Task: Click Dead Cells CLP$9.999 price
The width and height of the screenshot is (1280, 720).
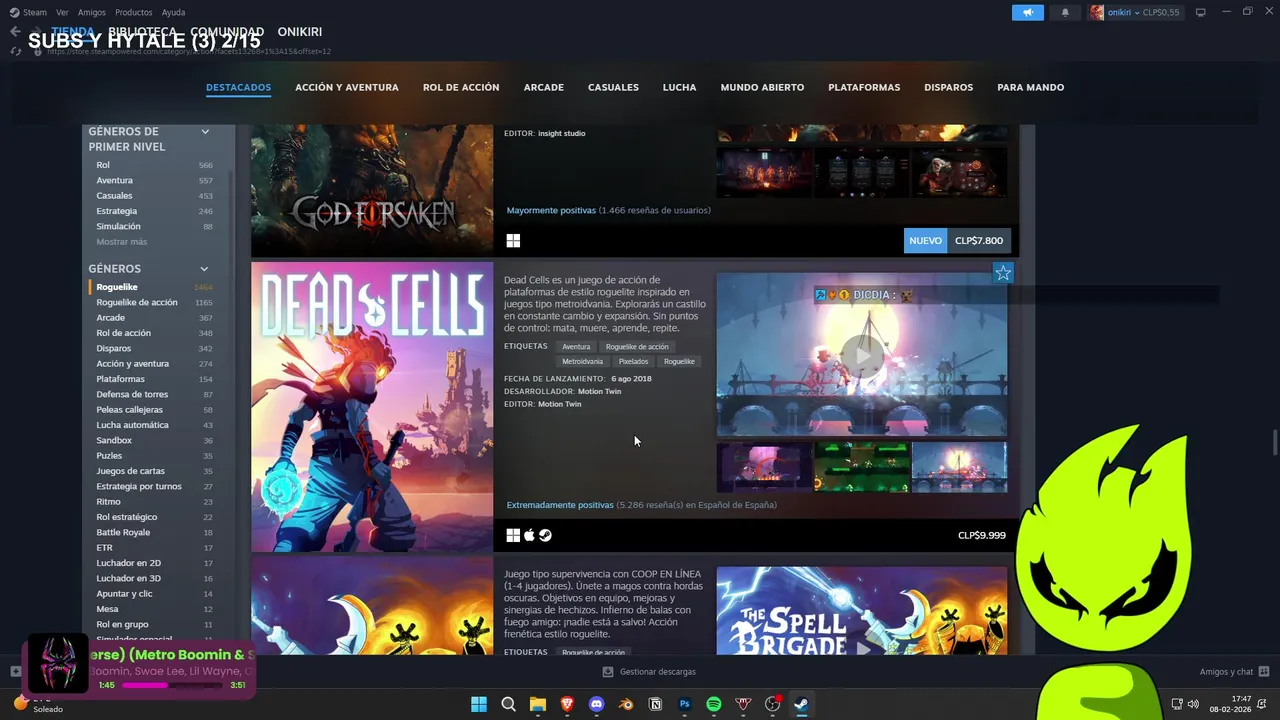Action: tap(982, 535)
